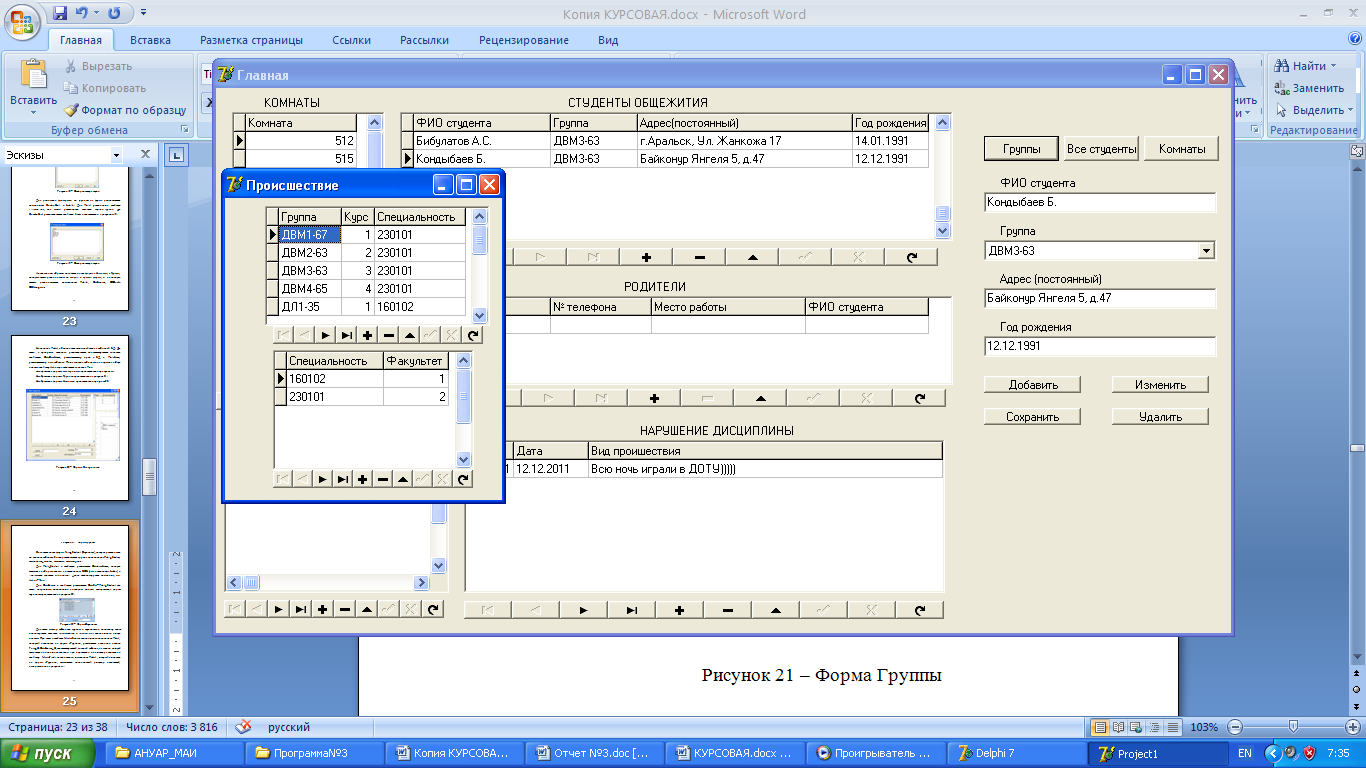This screenshot has width=1366, height=768.
Task: Expand the Выделить dropdown in the ribbon
Action: (x=1350, y=110)
